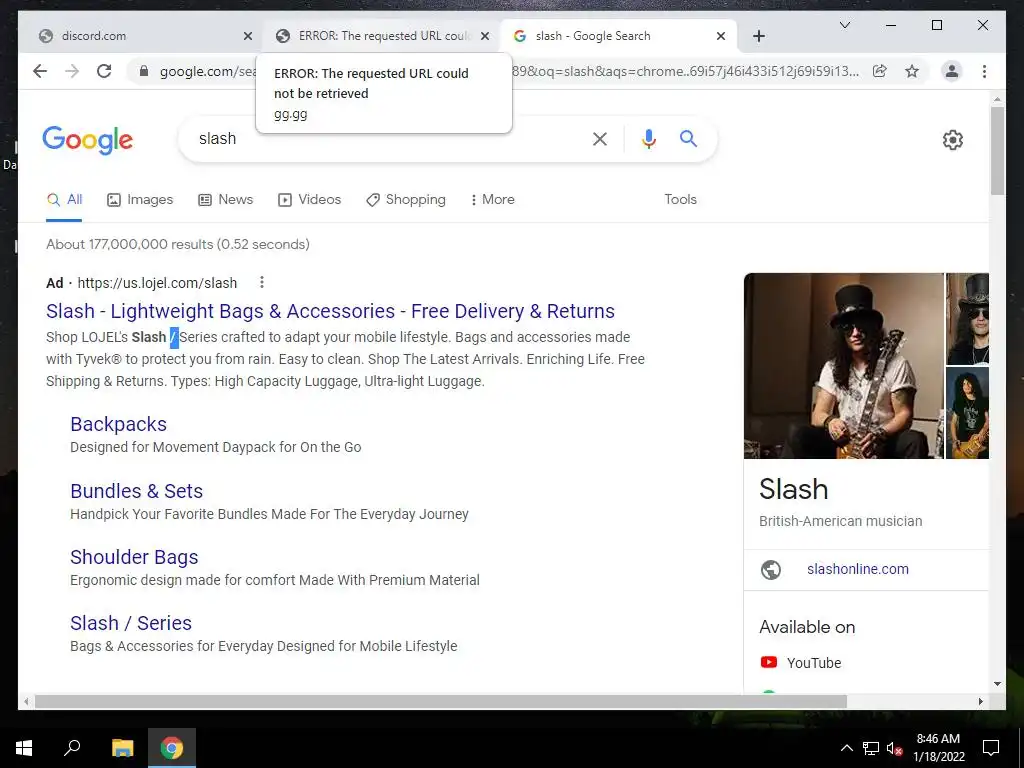Open the clock showing 8:46 AM
Image resolution: width=1024 pixels, height=768 pixels.
click(x=938, y=748)
